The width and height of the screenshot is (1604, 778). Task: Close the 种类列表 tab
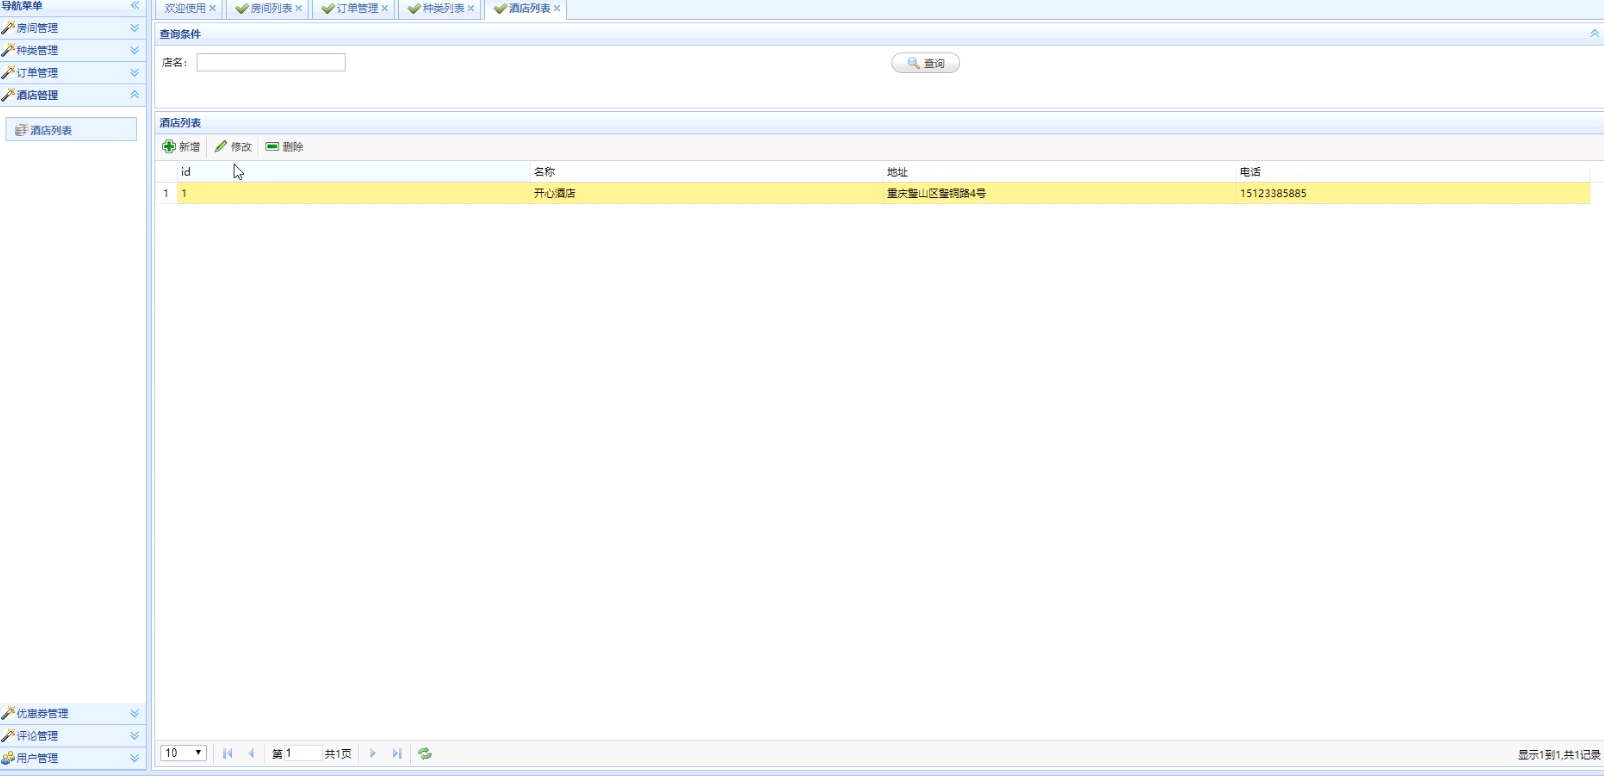coord(471,8)
